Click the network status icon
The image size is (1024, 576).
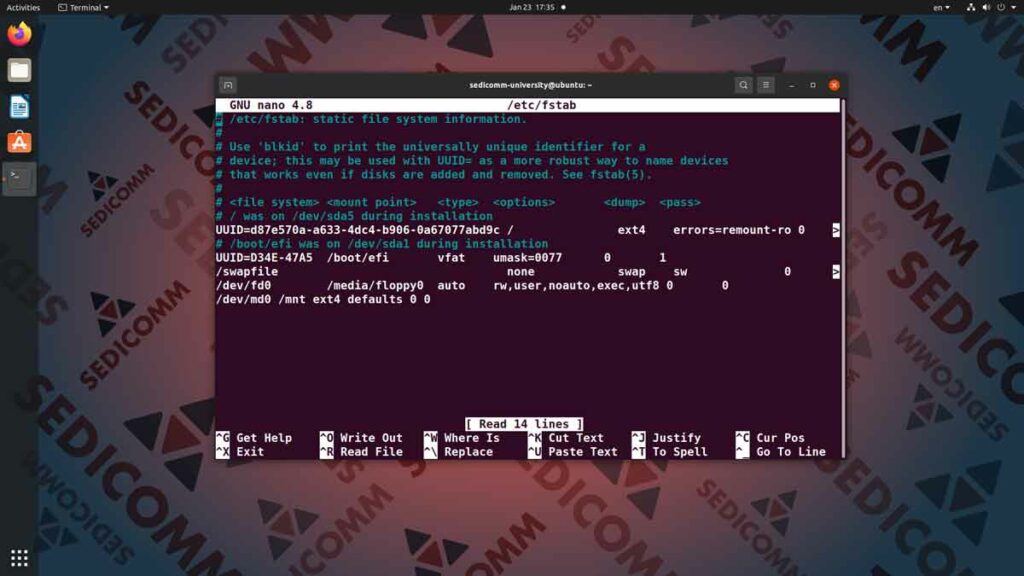click(x=970, y=7)
